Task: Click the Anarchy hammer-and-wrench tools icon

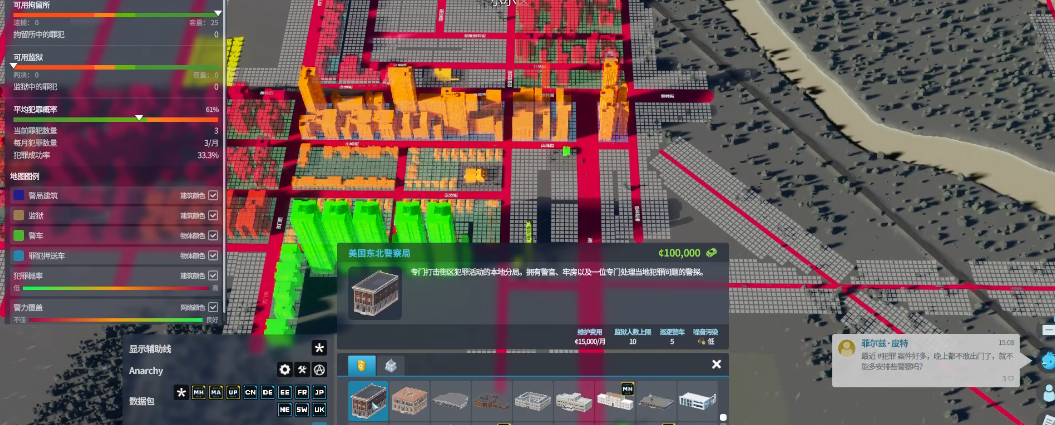Action: pyautogui.click(x=303, y=370)
